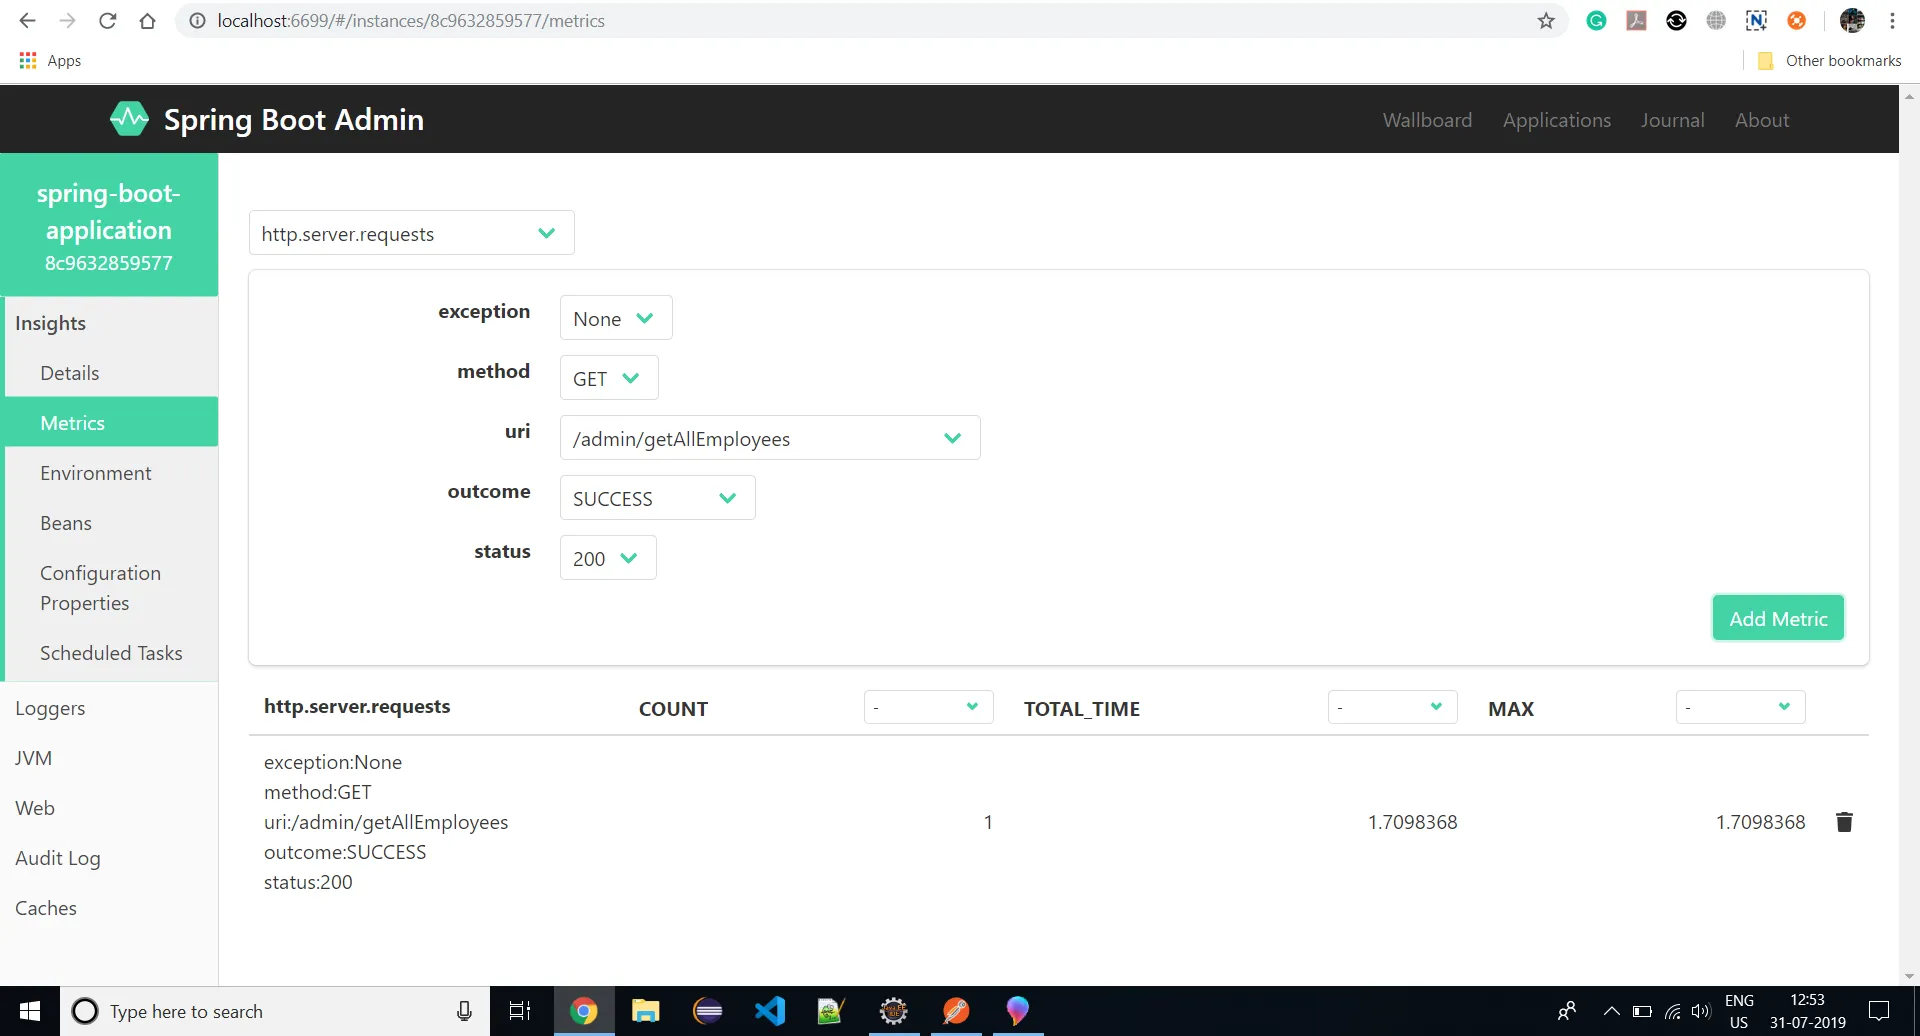Open Caches in the sidebar

[109, 908]
